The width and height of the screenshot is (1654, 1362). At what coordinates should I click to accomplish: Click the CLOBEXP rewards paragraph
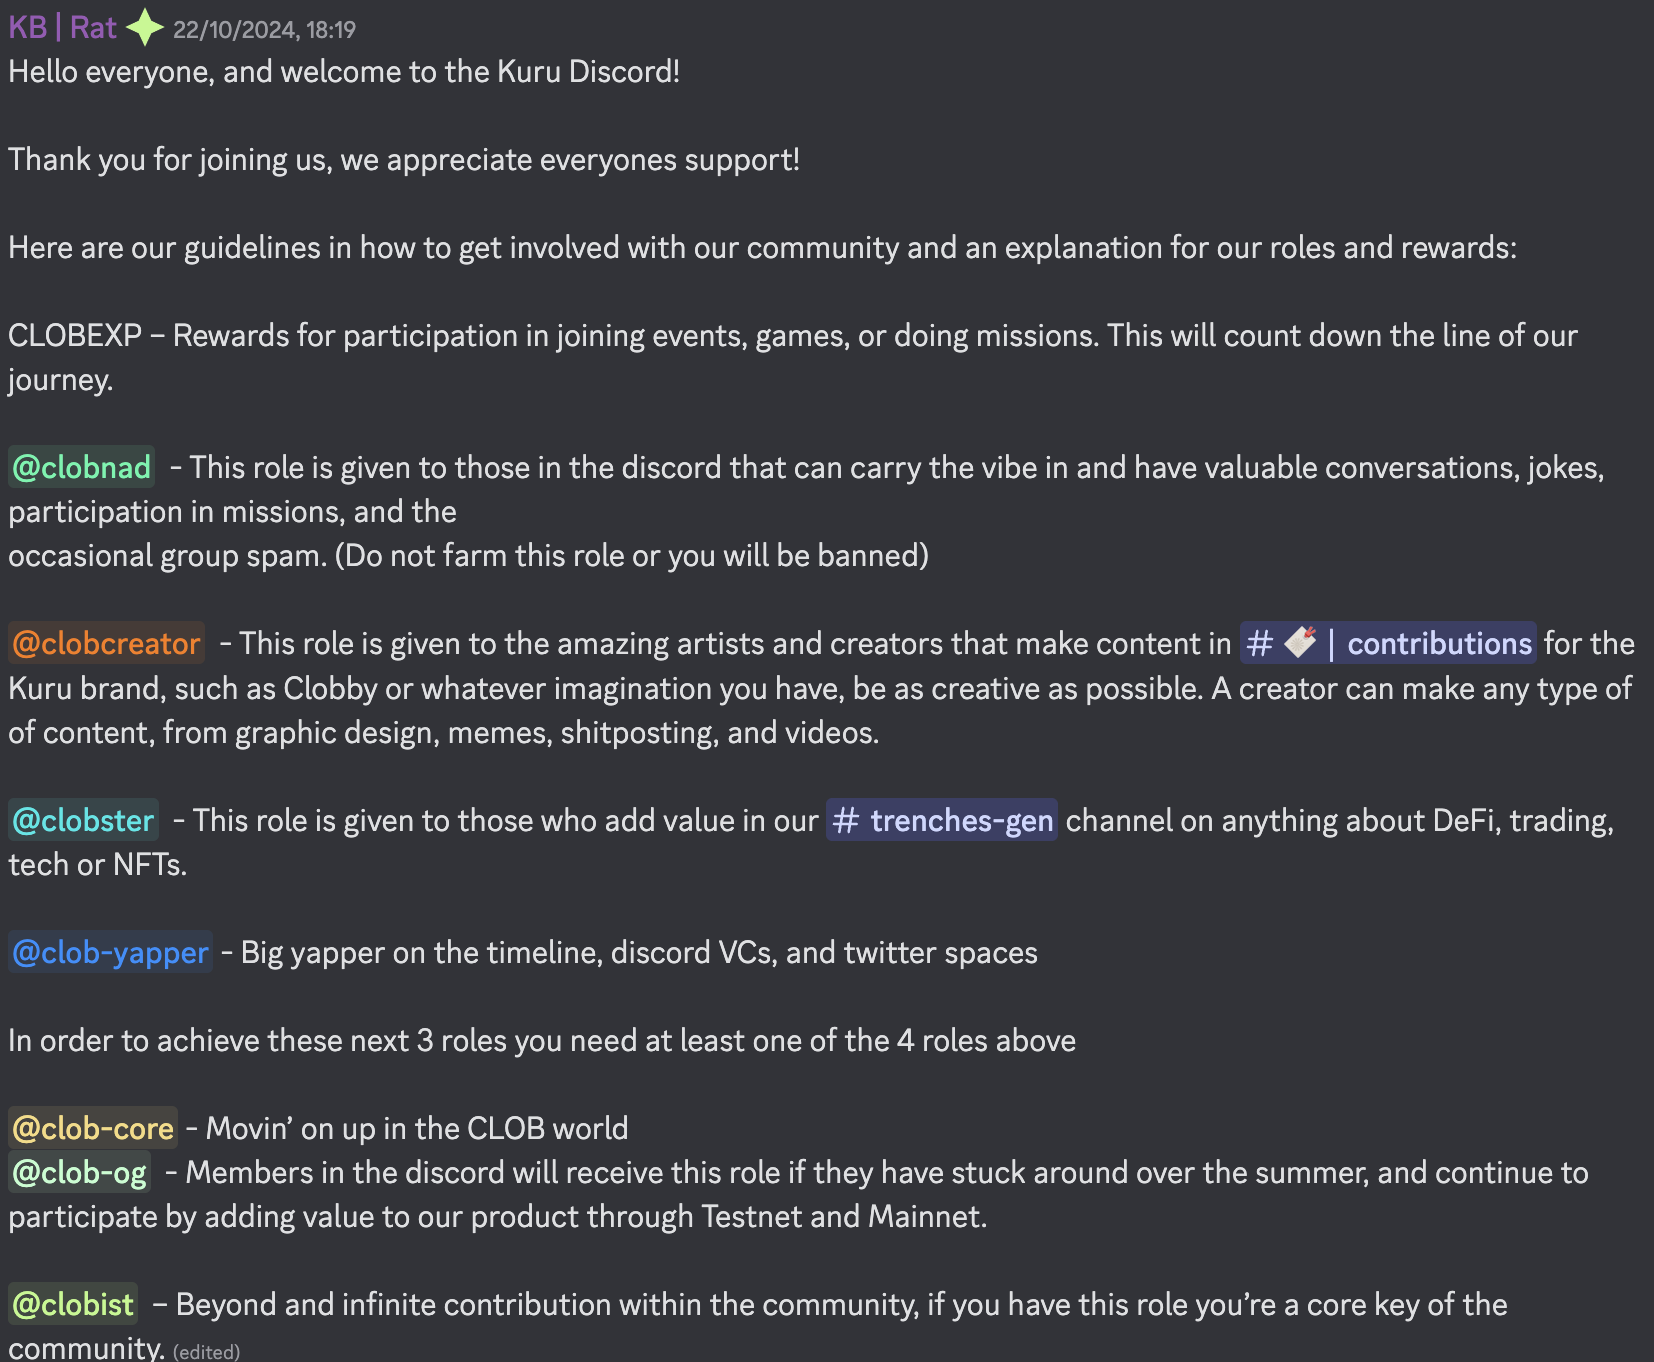(793, 357)
